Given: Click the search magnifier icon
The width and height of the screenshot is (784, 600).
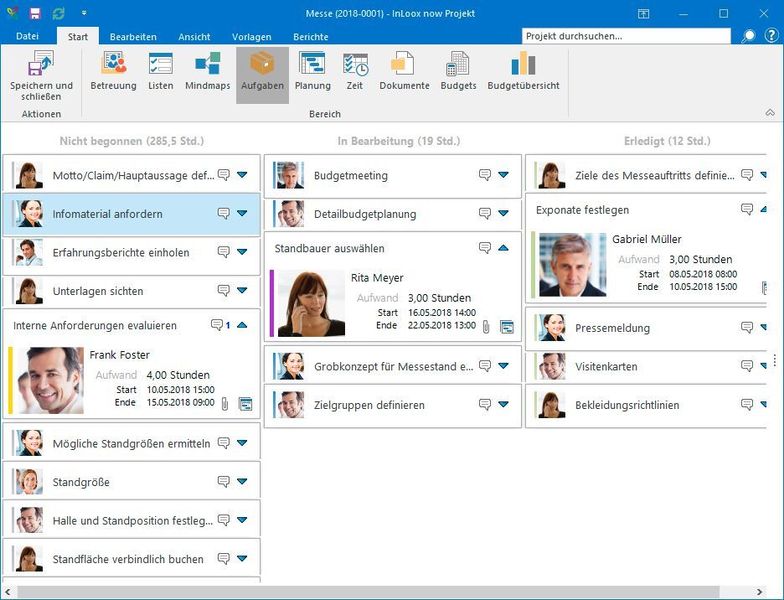Looking at the screenshot, I should pos(748,36).
